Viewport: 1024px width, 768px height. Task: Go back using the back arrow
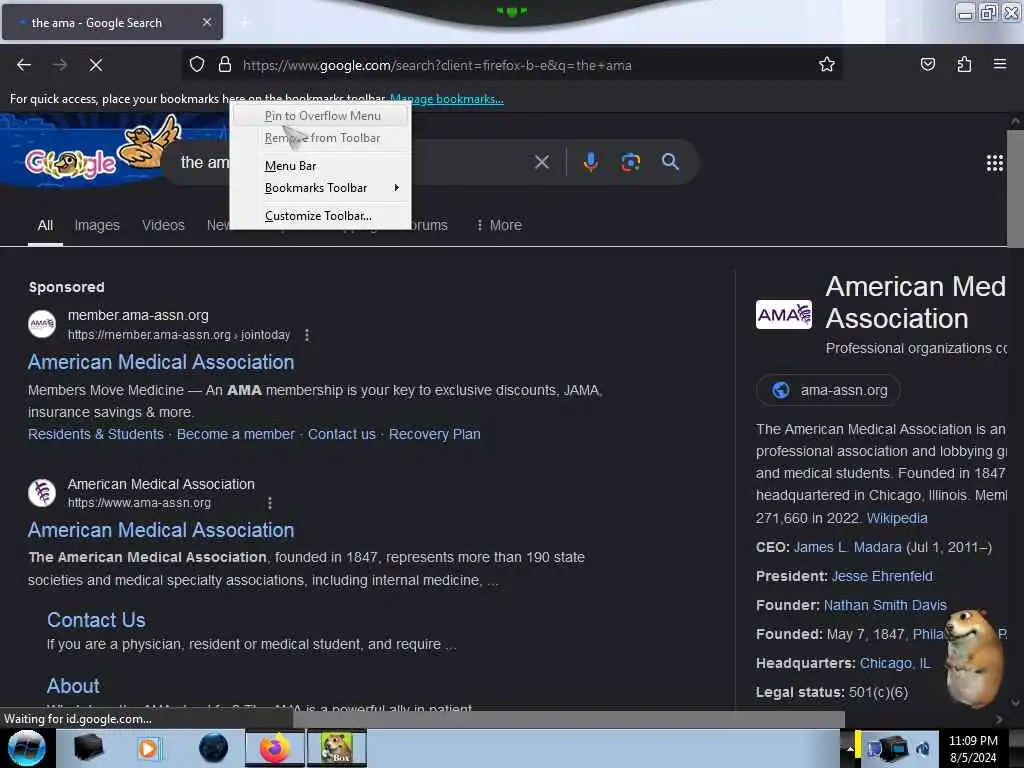24,65
